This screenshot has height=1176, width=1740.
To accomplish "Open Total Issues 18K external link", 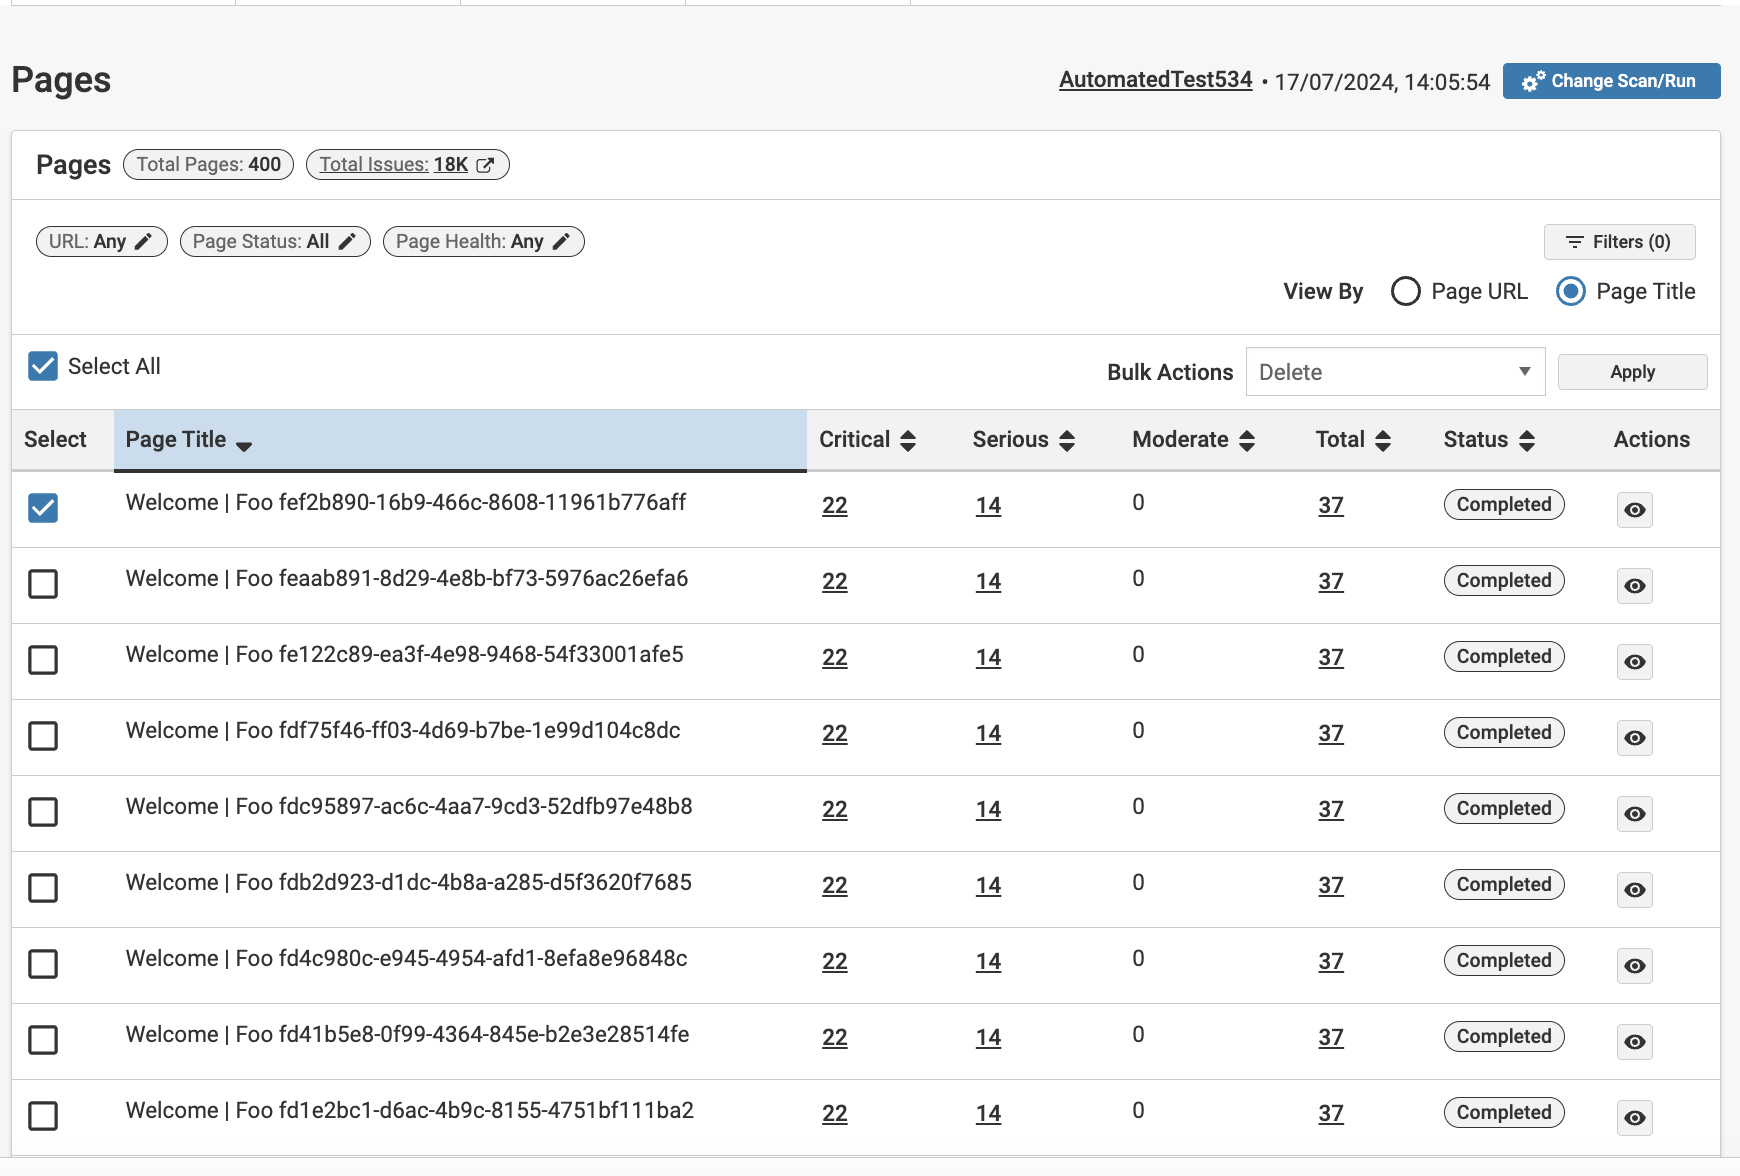I will [407, 165].
